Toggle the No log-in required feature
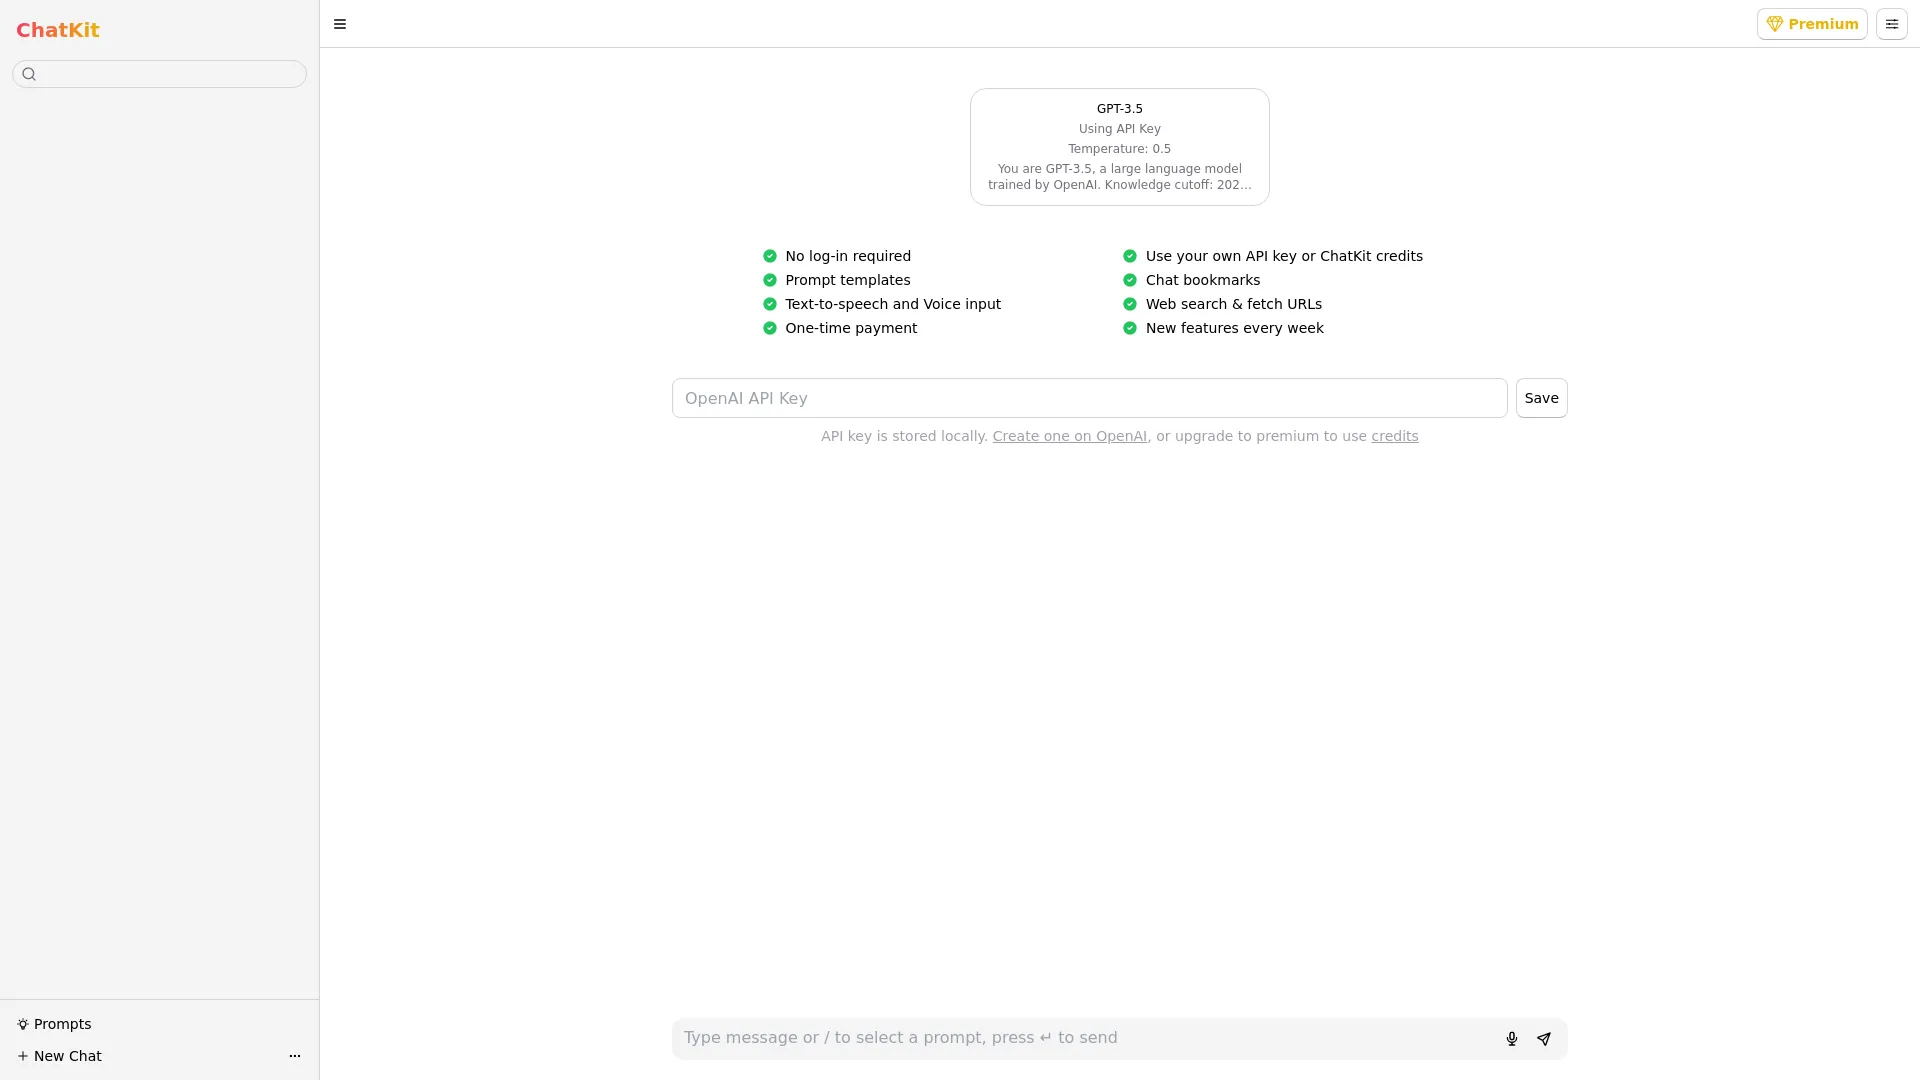Viewport: 1920px width, 1080px height. [x=769, y=256]
